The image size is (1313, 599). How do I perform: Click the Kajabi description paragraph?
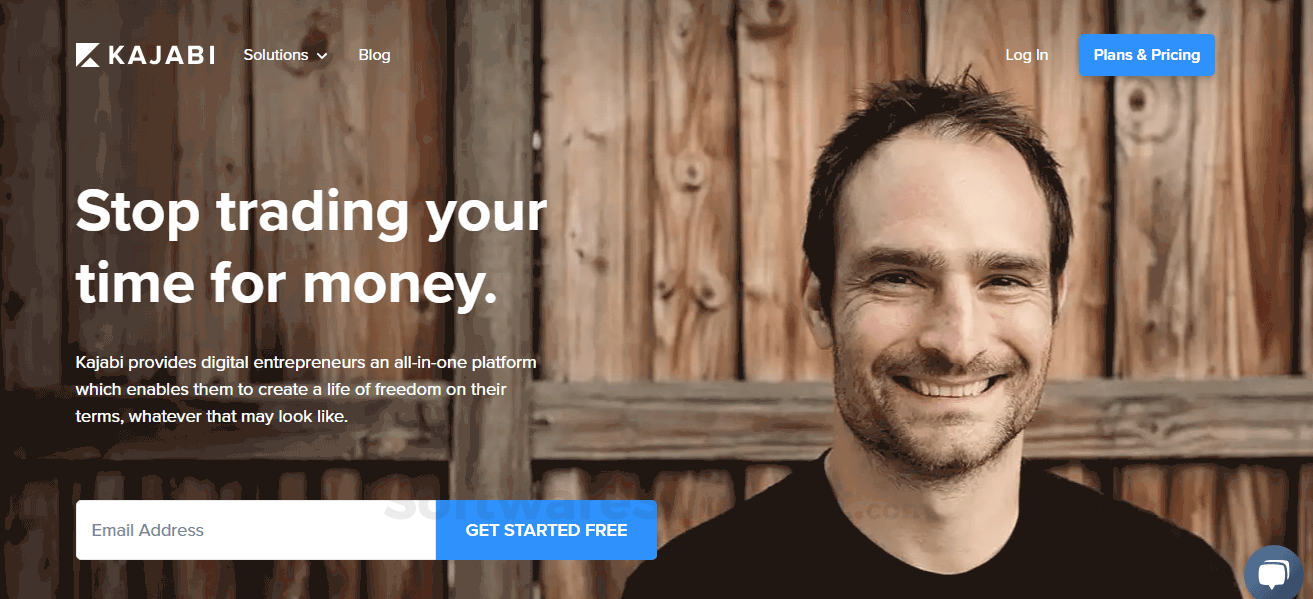(306, 389)
